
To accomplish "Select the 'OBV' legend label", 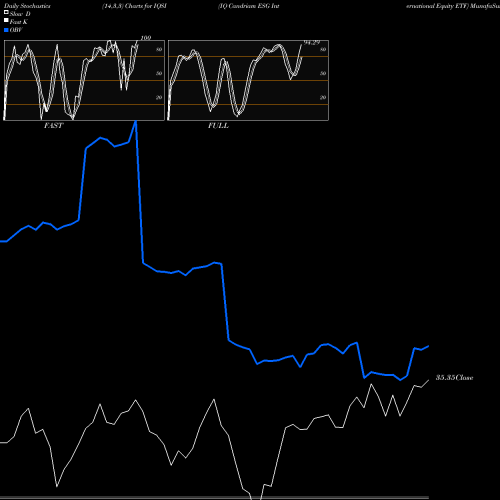I will point(16,30).
